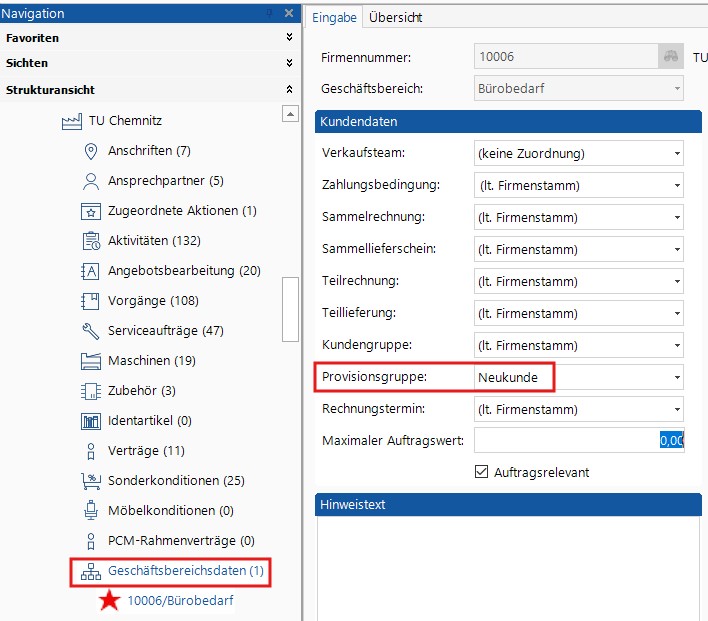The height and width of the screenshot is (621, 708).
Task: Expand the Favoriten section
Action: [290, 38]
